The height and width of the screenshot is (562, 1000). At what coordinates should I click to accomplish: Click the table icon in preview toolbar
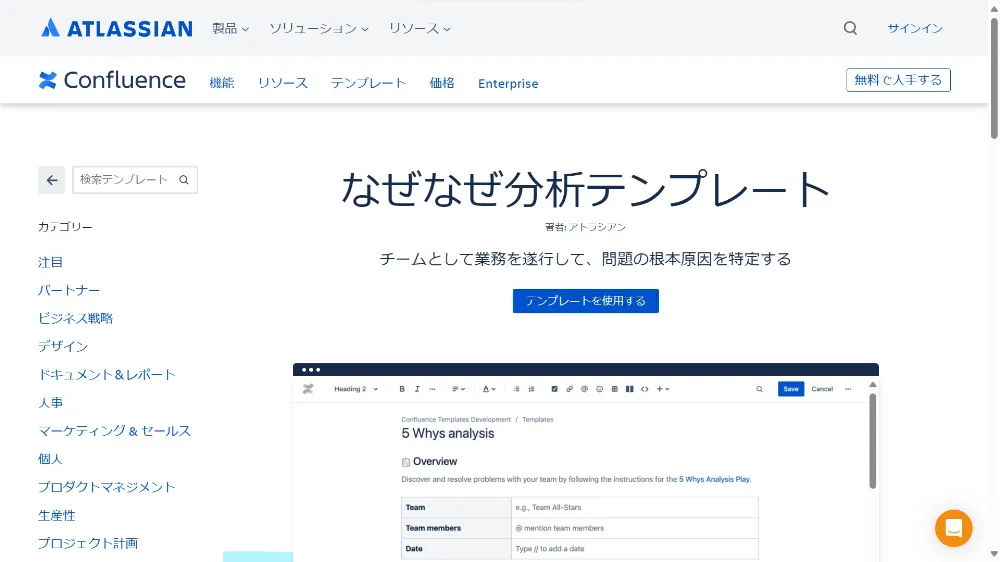[615, 389]
